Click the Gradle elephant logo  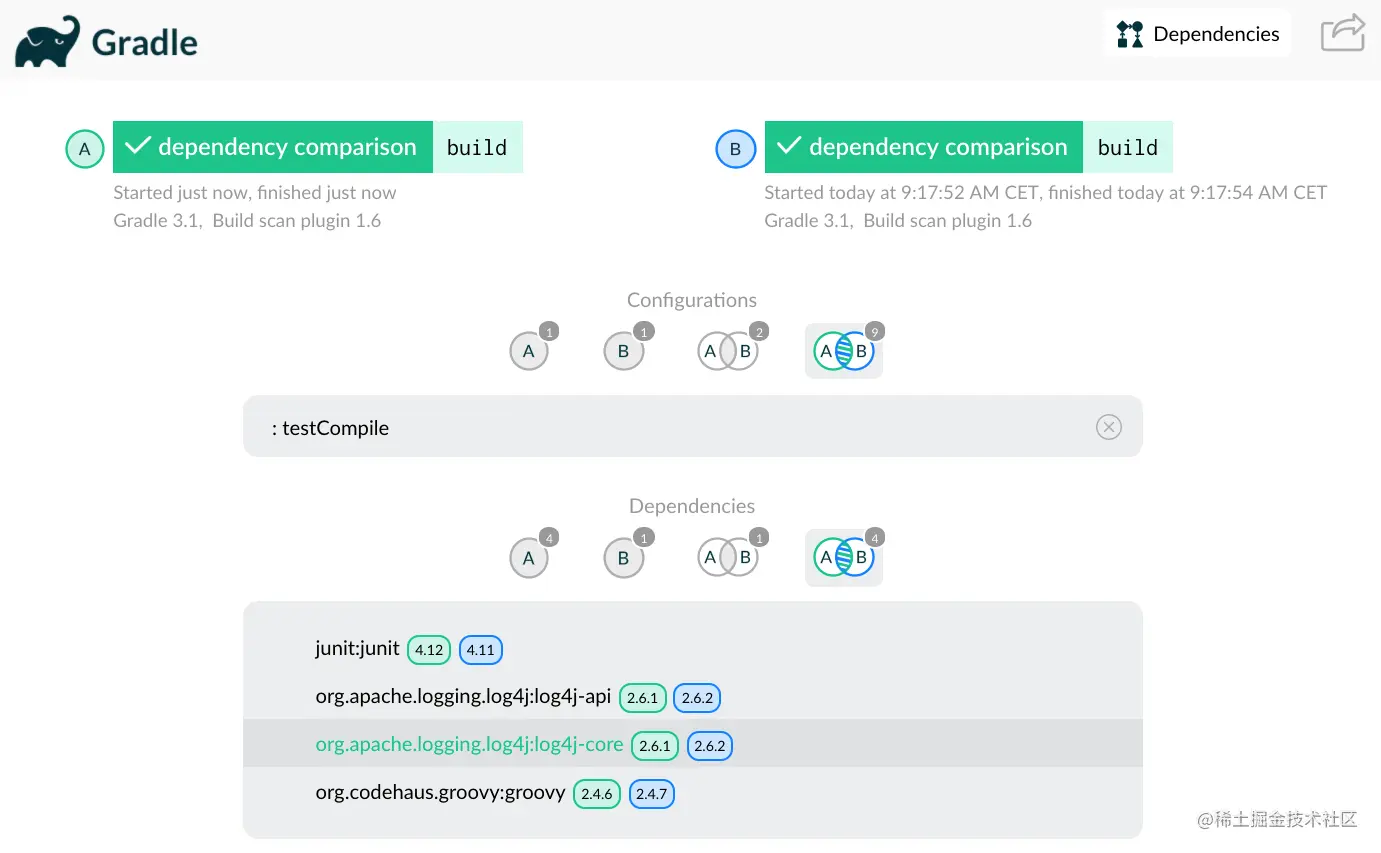48,42
